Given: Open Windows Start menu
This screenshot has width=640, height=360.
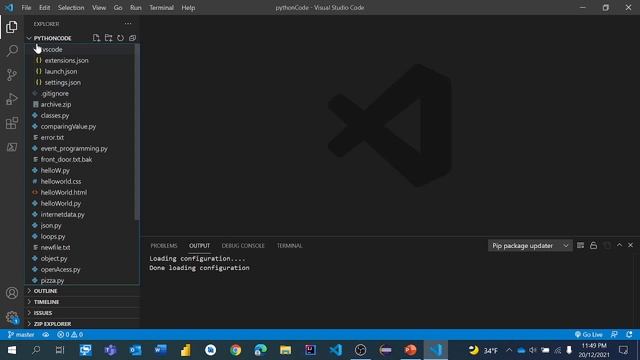Looking at the screenshot, I should pos(12,350).
